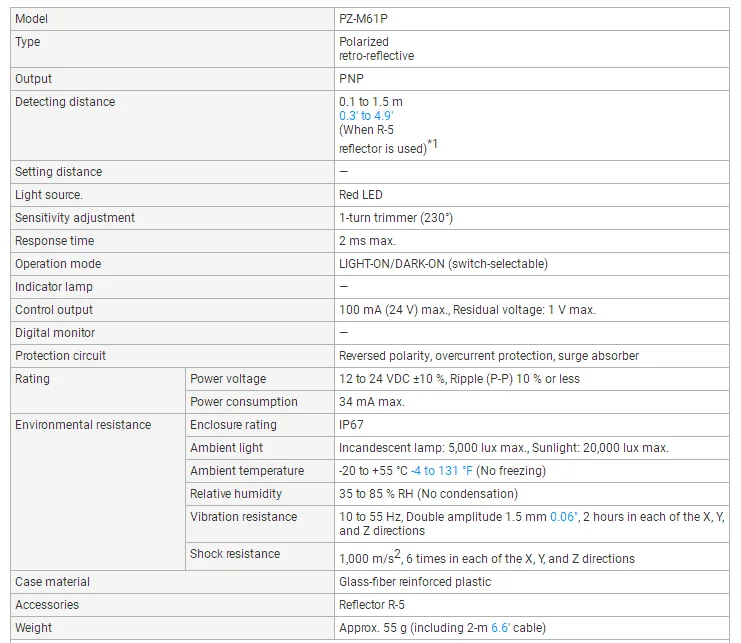Viewport: 741px width, 643px height.
Task: Click the 'Control output' label
Action: click(53, 310)
